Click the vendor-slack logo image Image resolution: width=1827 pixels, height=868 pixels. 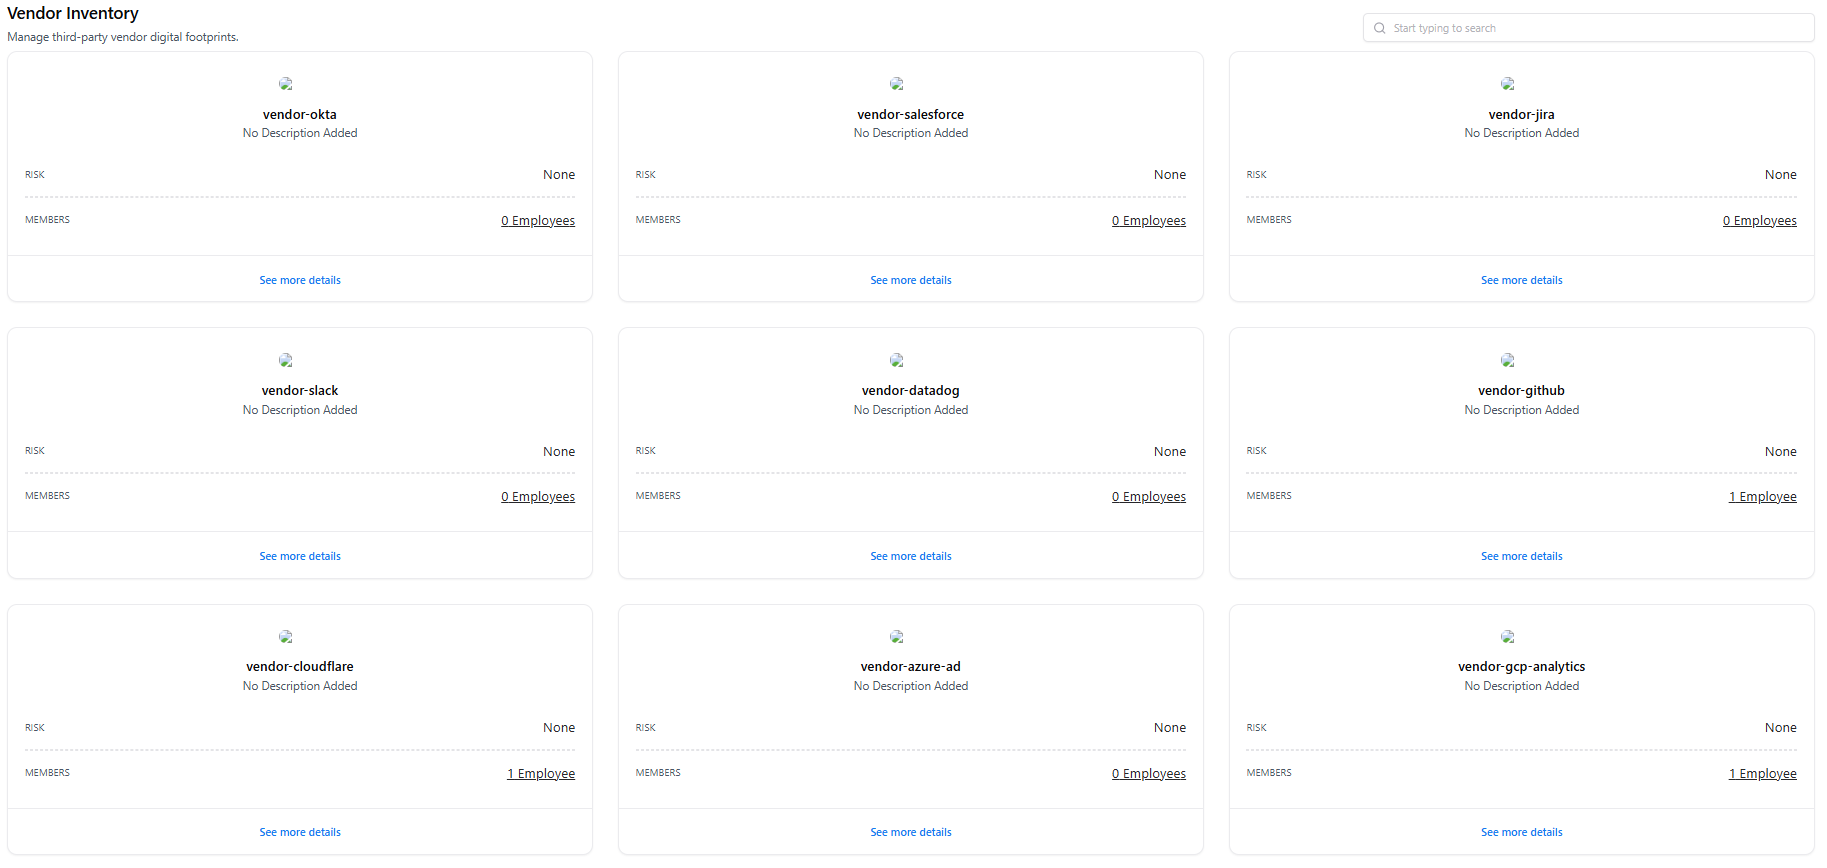coord(286,360)
